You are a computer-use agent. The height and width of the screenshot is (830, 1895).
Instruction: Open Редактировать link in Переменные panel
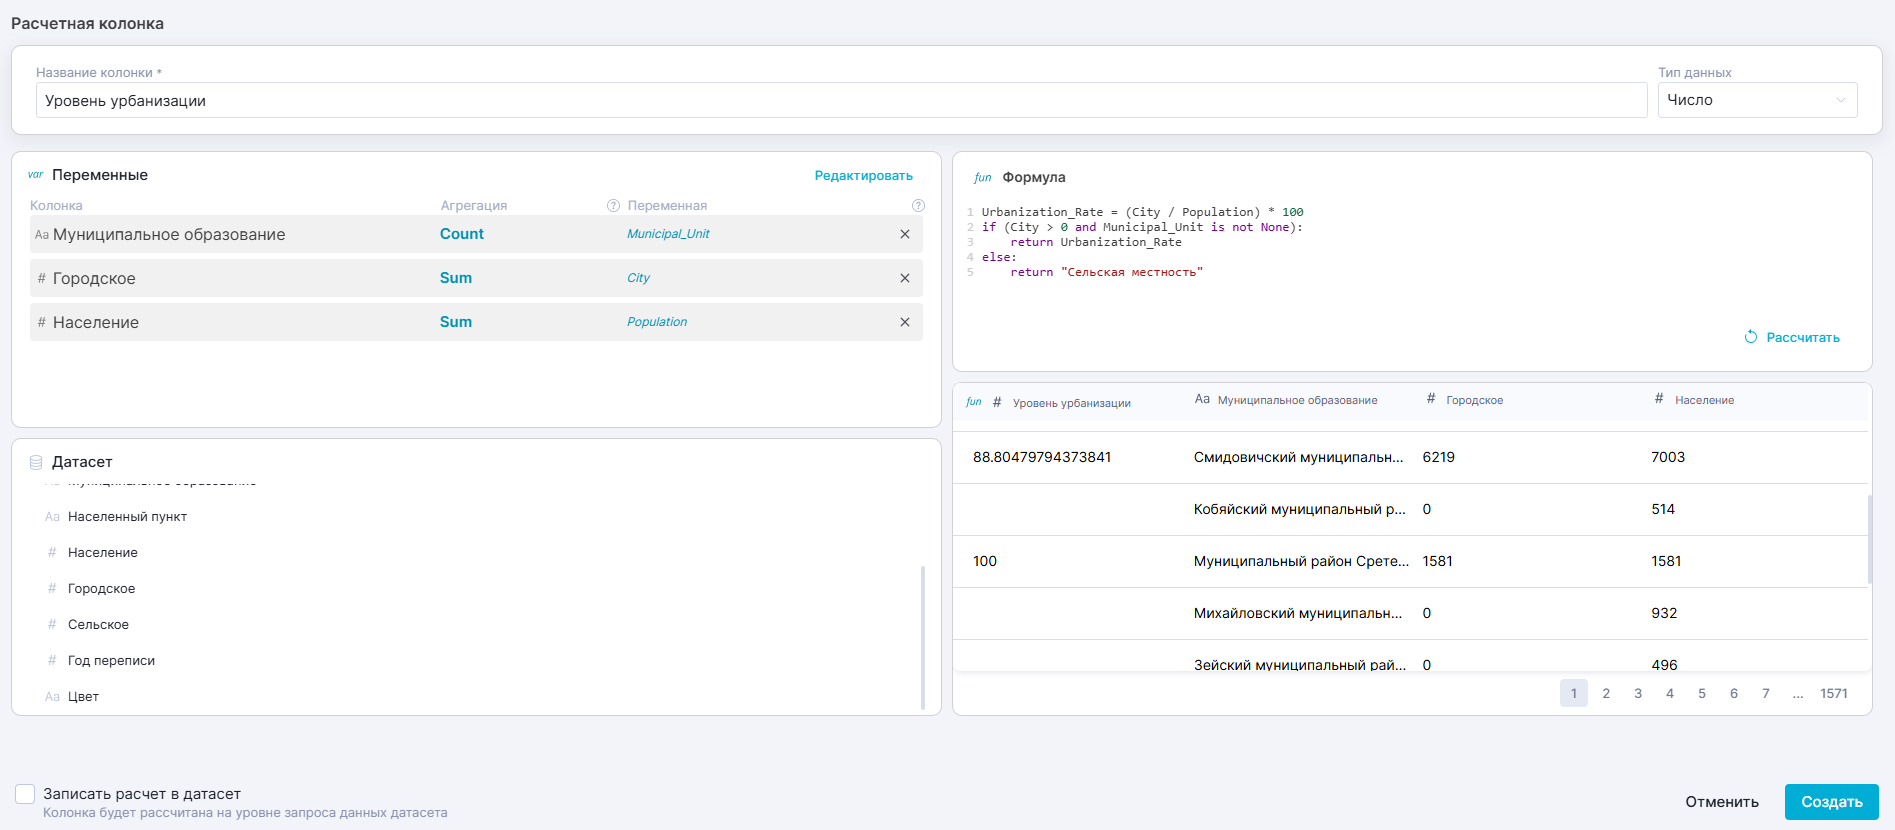tap(863, 176)
